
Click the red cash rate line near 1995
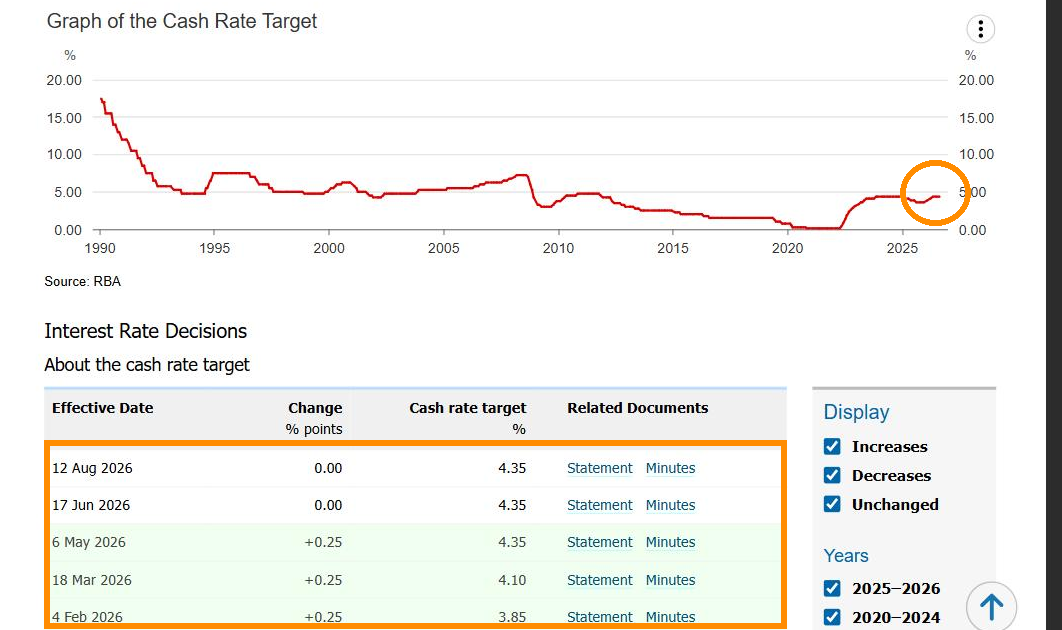click(214, 173)
